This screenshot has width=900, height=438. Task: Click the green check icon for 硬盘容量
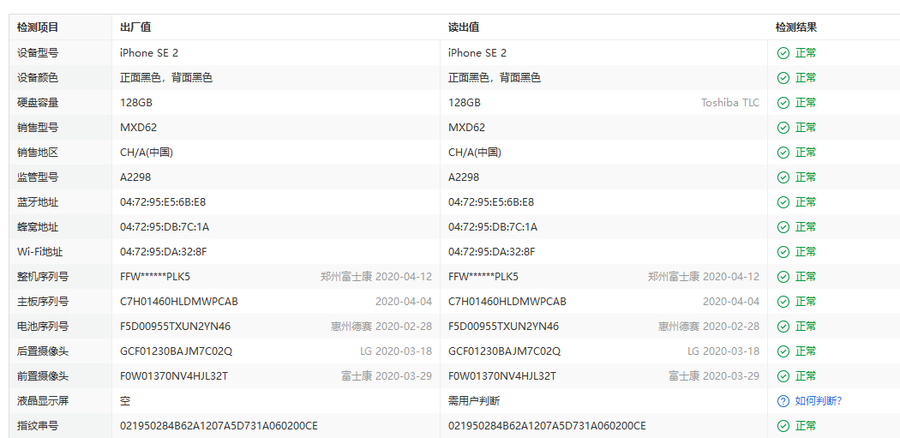tap(783, 103)
